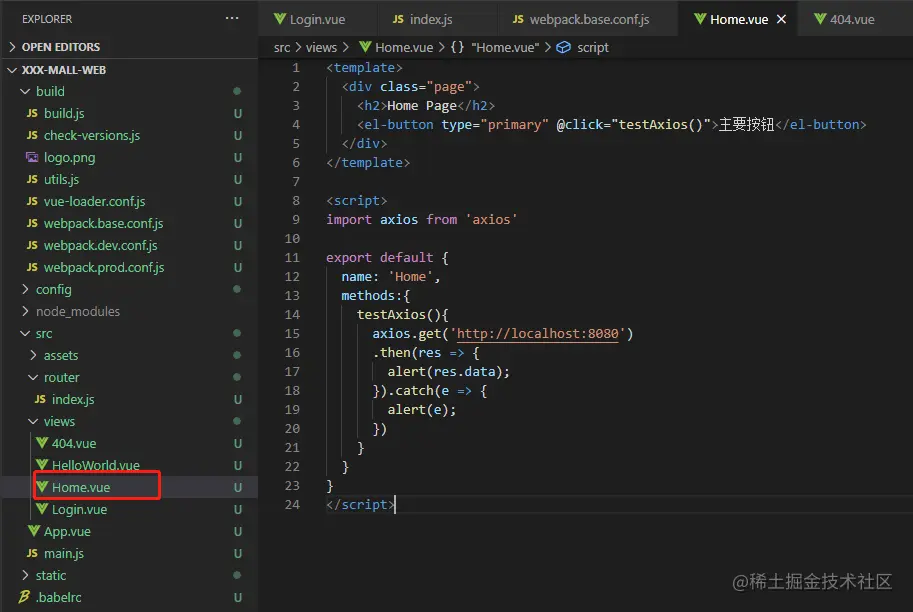Switch to the Login.vue tab
This screenshot has width=913, height=612.
click(317, 19)
